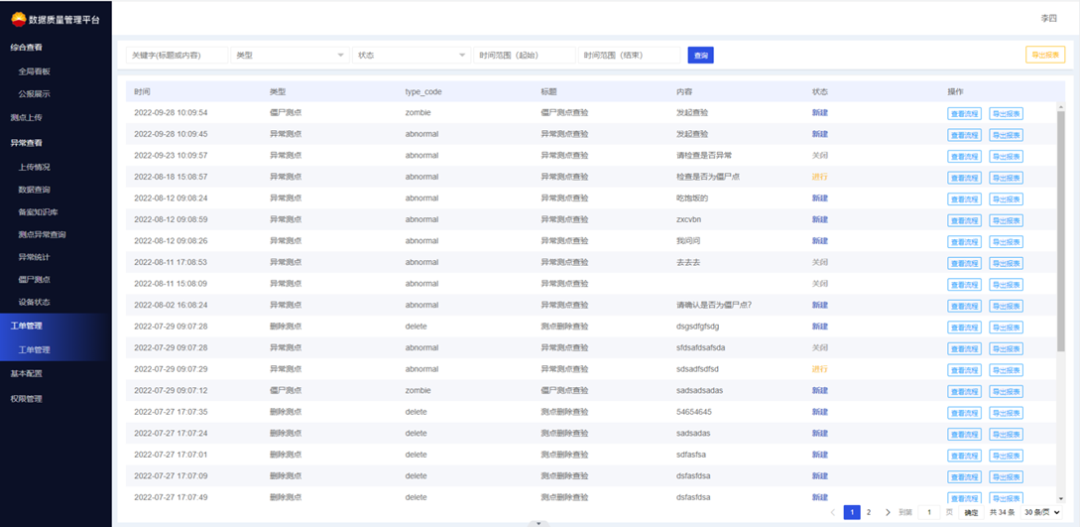Expand the 基本配置 sidebar section
This screenshot has width=1080, height=527.
[26, 374]
